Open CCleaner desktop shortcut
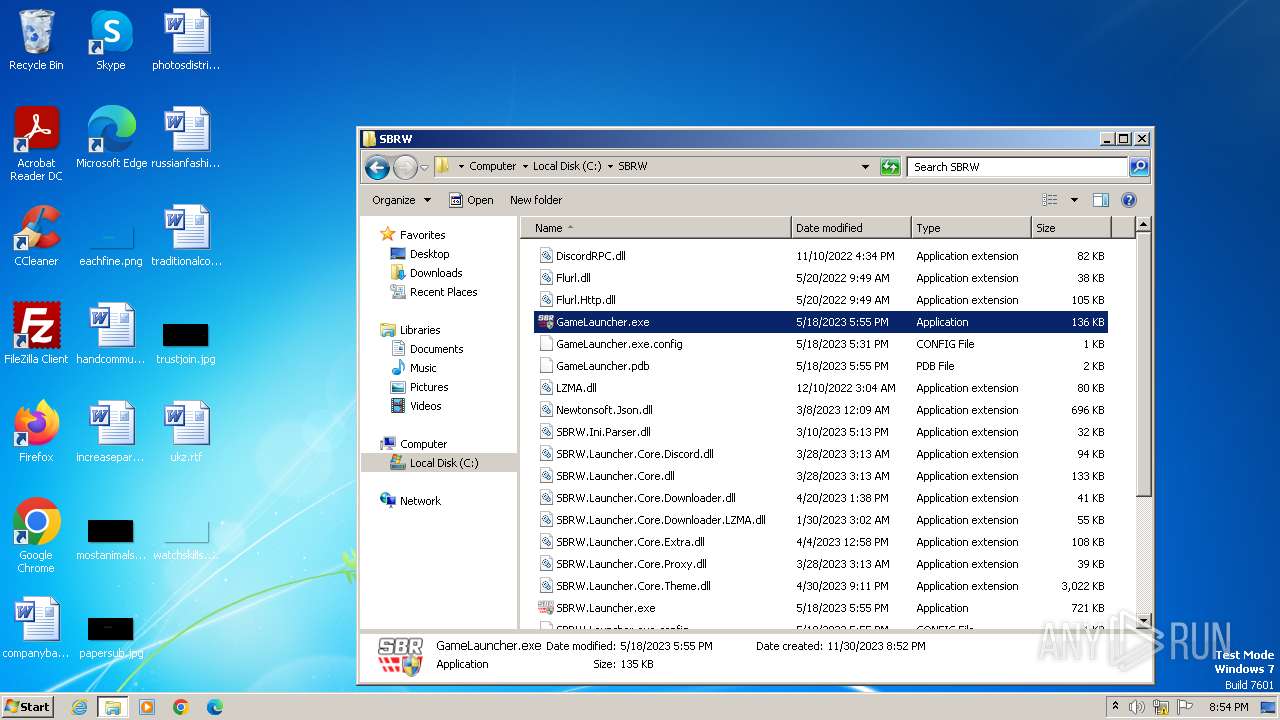This screenshot has height=720, width=1280. pos(36,236)
